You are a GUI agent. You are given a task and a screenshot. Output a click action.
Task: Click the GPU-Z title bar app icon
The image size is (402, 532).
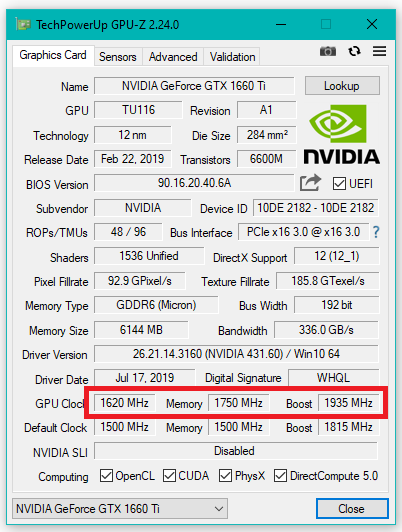(x=23, y=25)
